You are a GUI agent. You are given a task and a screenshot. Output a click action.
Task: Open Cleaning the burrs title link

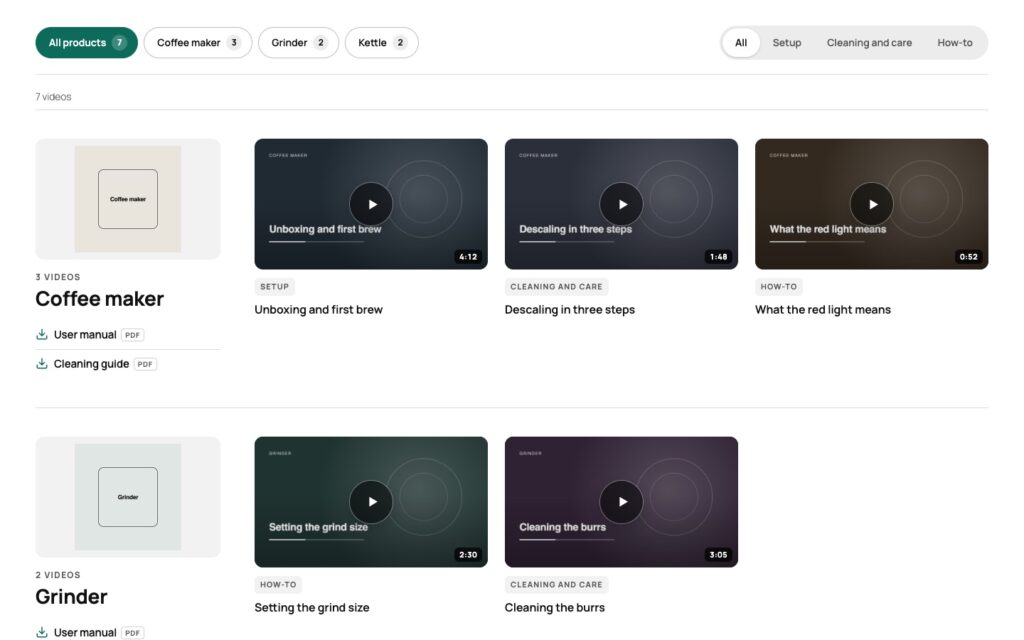point(554,607)
